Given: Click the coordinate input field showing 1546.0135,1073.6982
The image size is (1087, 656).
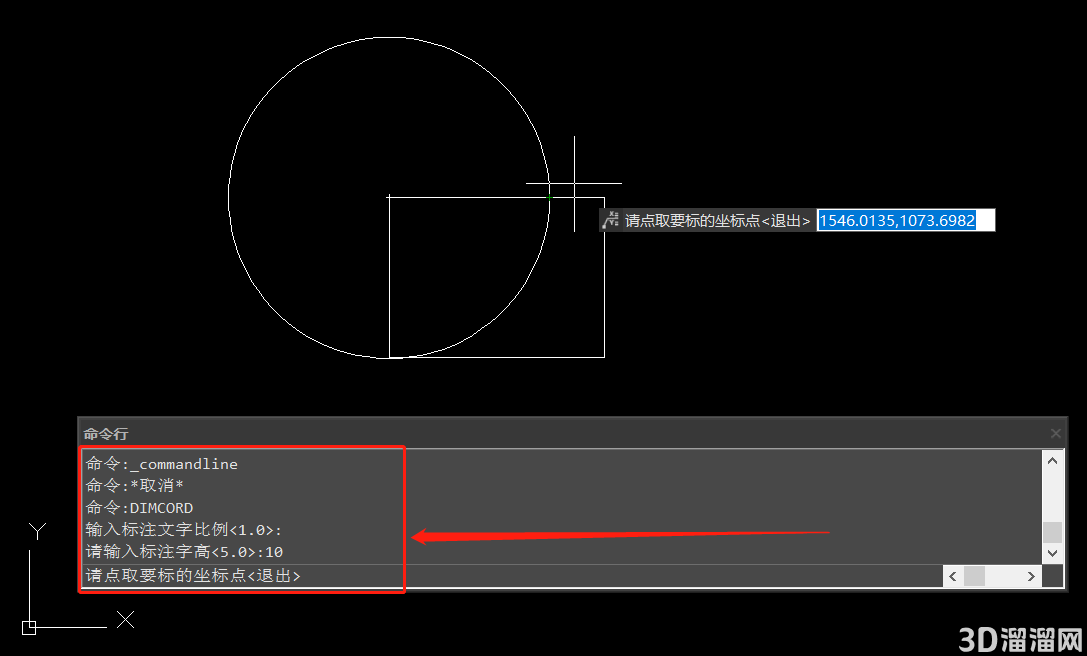Looking at the screenshot, I should [x=905, y=221].
